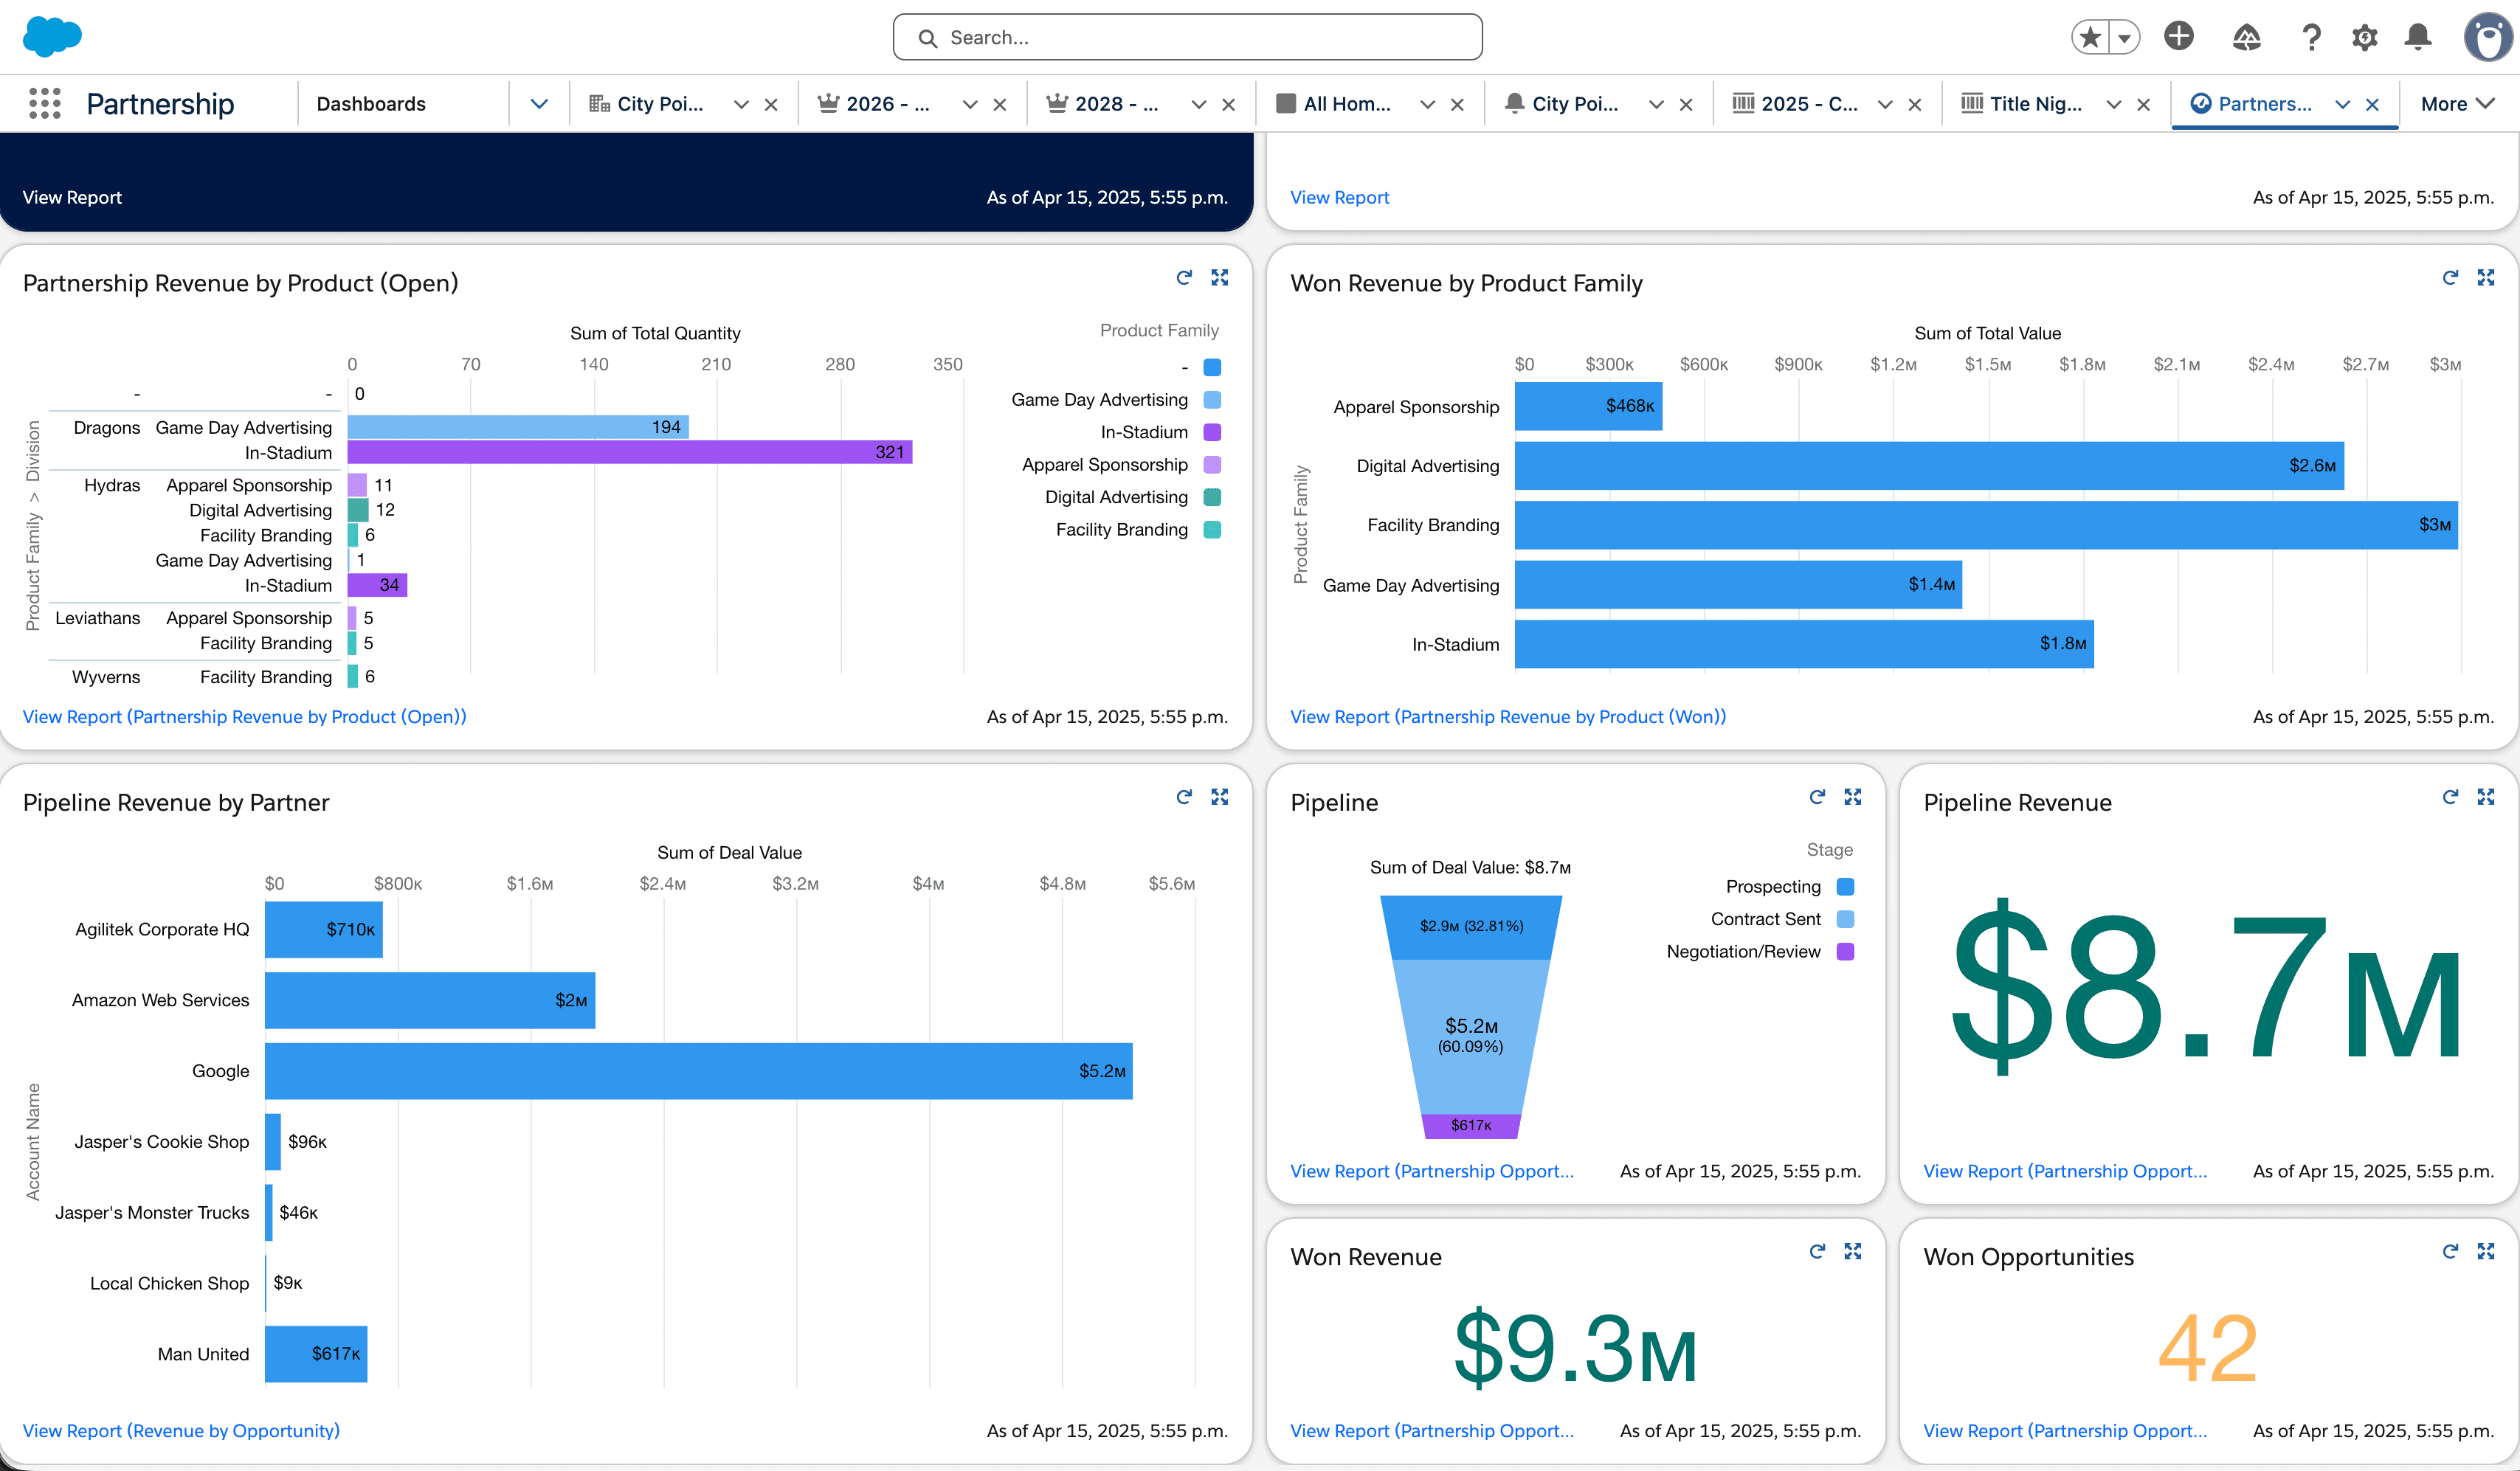
Task: Refresh the Won Revenue by Product Family chart
Action: pos(2449,278)
